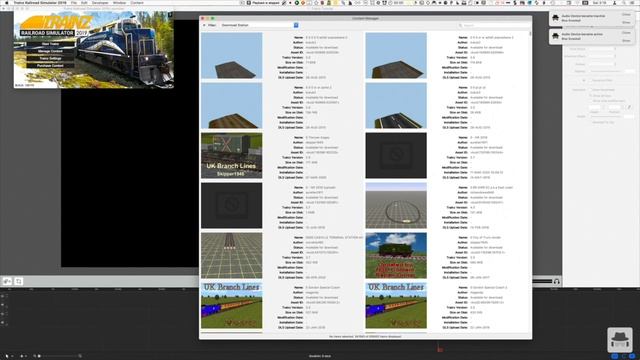The height and width of the screenshot is (360, 640).
Task: Click Manage Content in the launcher
Action: [50, 51]
